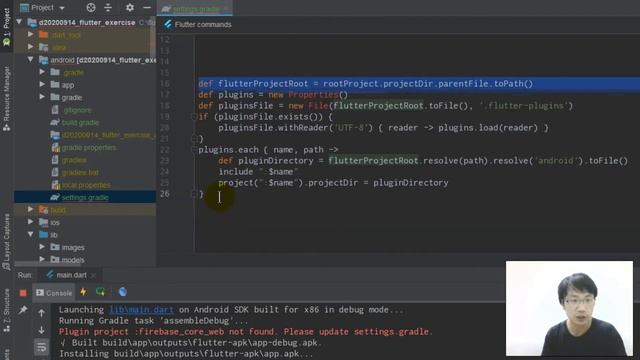
Task: Trigger Flutter Hot Restart green icon
Action: tap(100, 292)
